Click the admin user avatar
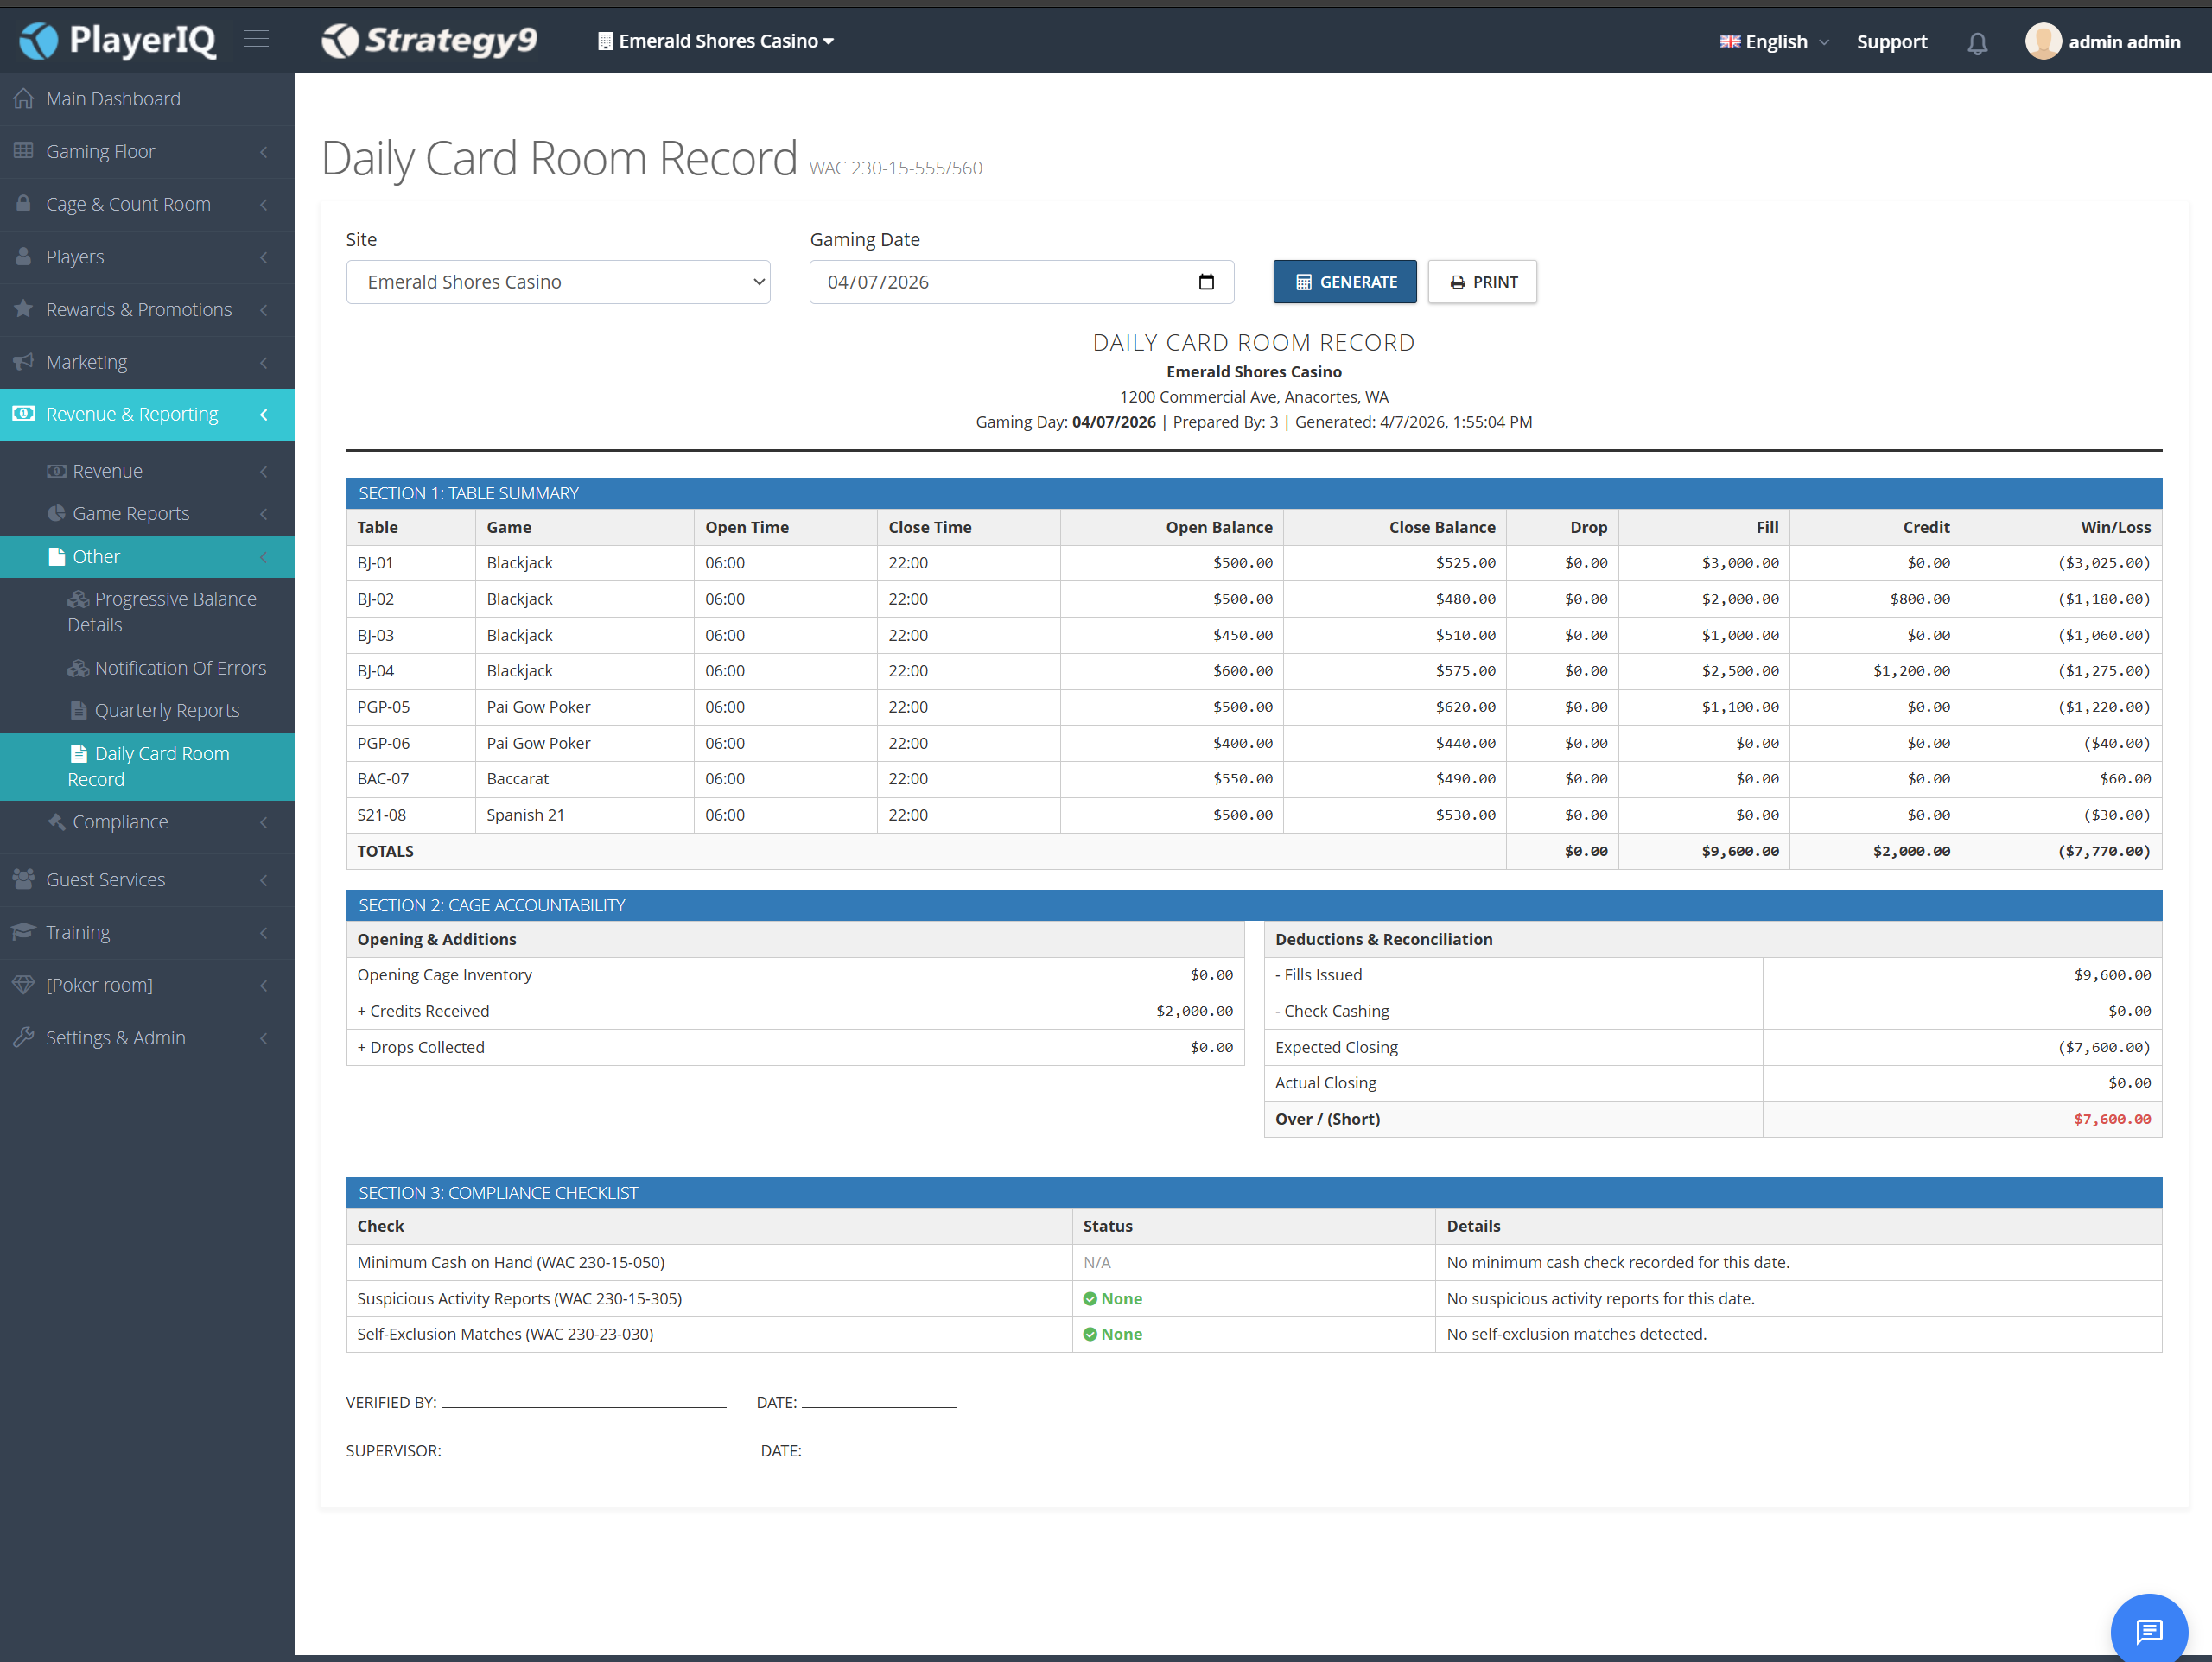The image size is (2212, 1662). [2043, 41]
